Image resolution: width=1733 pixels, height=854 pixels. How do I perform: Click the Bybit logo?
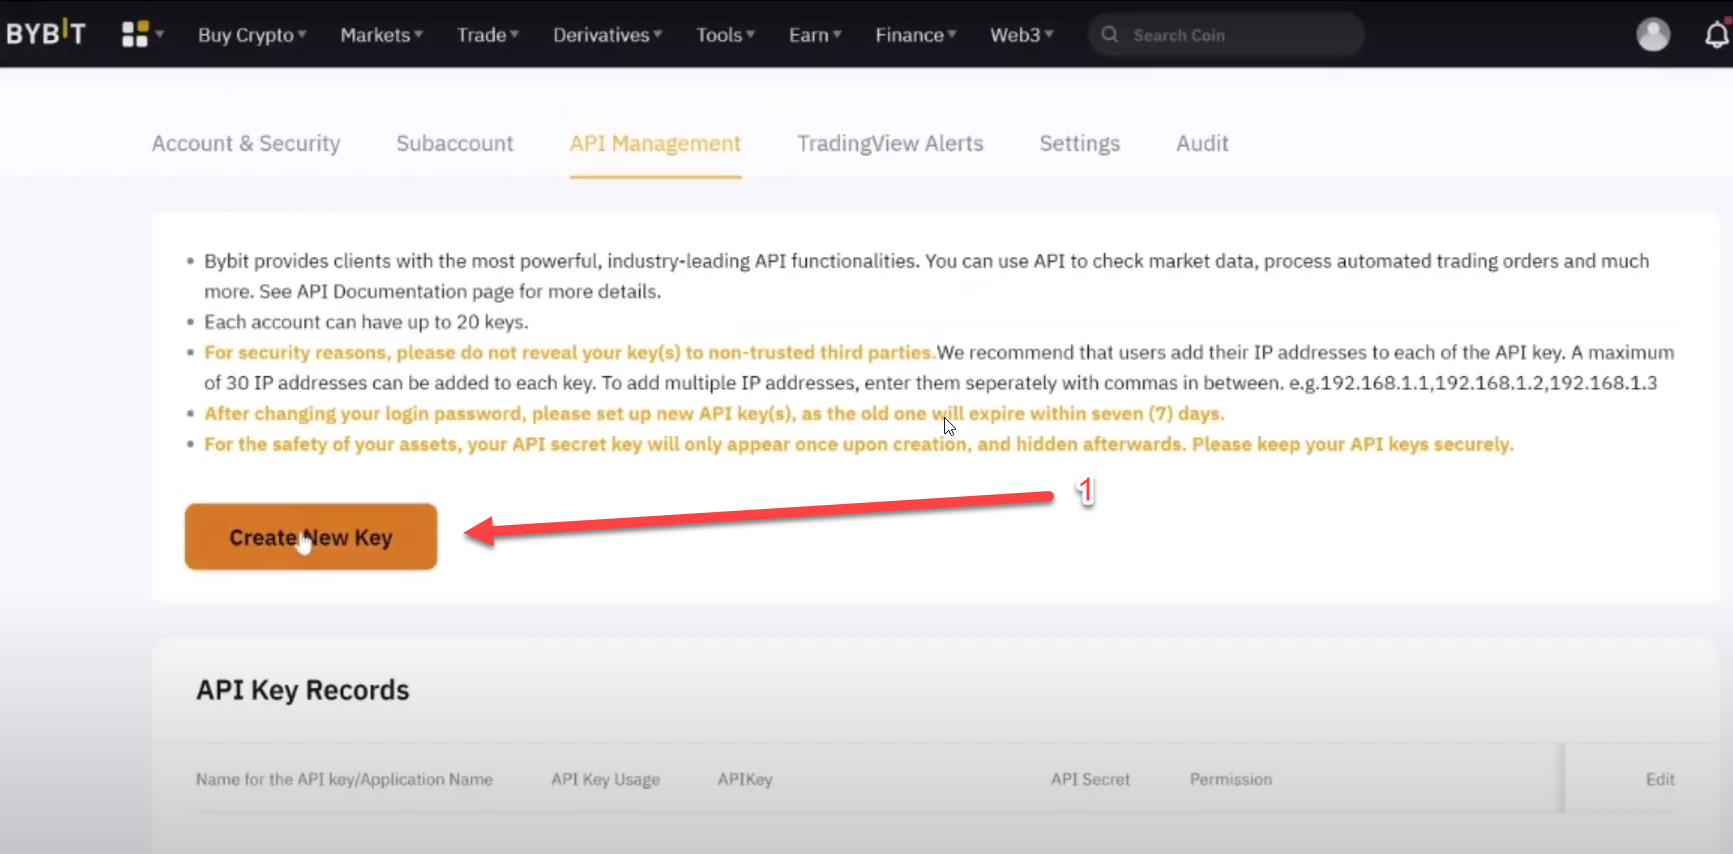(46, 33)
